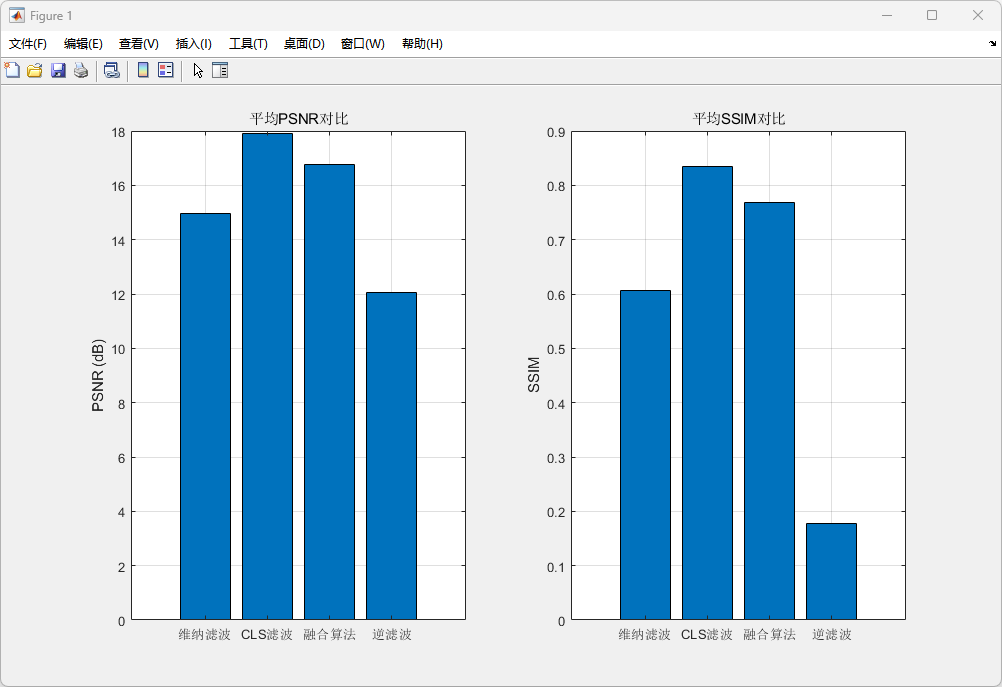The height and width of the screenshot is (687, 1002).
Task: Click the dock arrow at menu bar right
Action: [992, 44]
